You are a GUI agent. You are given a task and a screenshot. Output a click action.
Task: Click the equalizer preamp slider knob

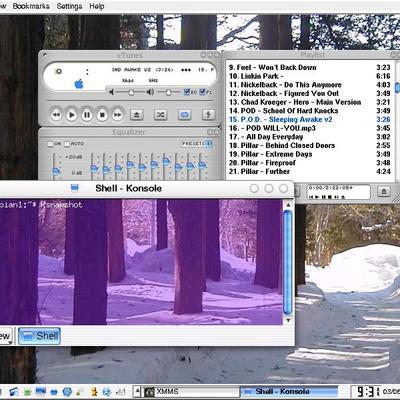pos(56,171)
